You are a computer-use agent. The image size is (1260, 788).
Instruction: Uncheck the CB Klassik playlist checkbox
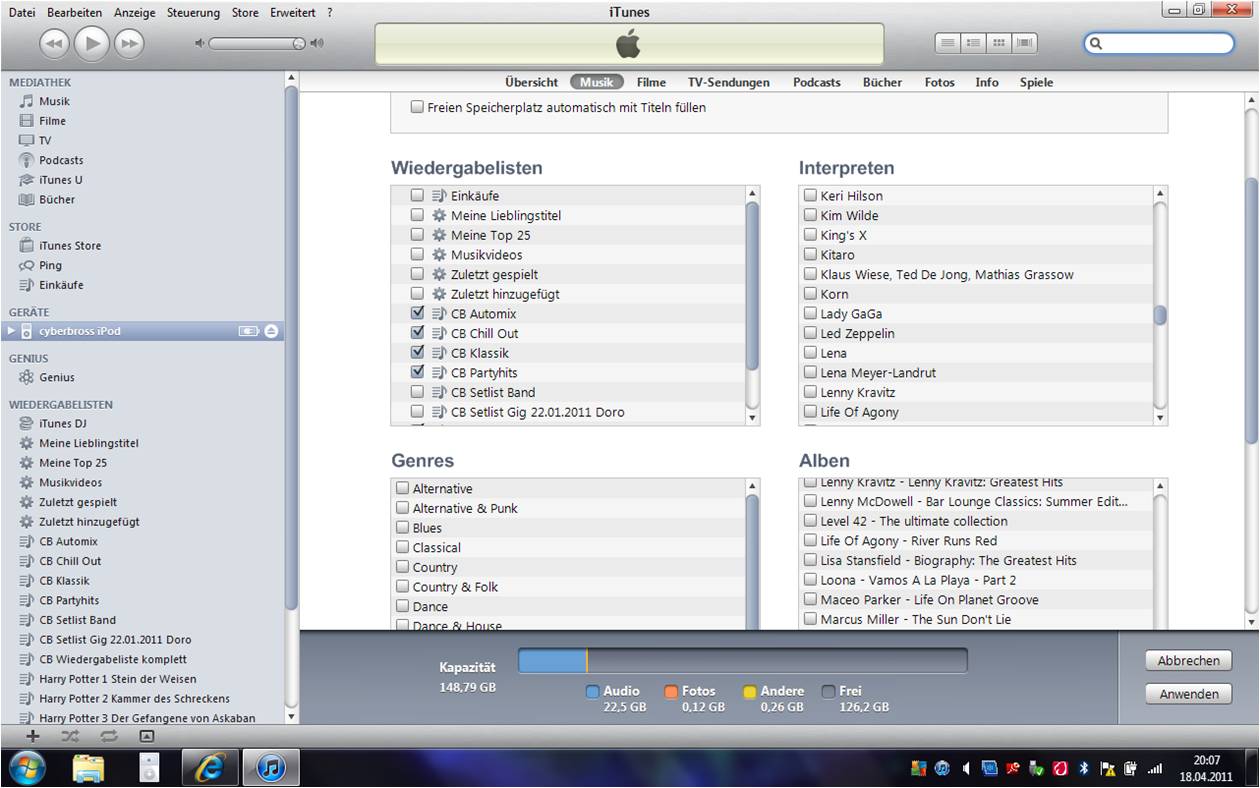pos(417,352)
